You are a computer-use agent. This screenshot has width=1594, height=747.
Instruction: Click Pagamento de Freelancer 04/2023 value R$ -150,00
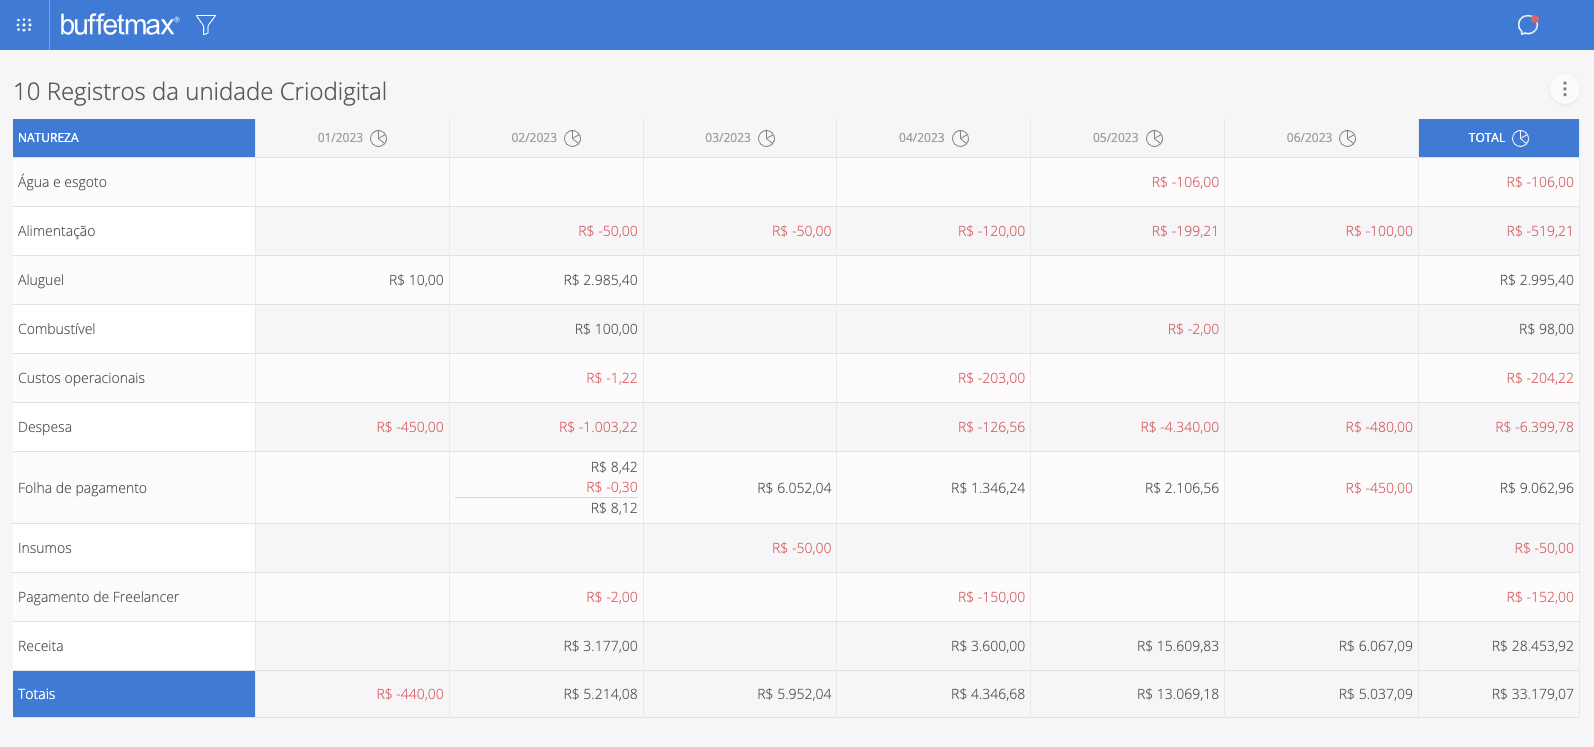coord(991,597)
